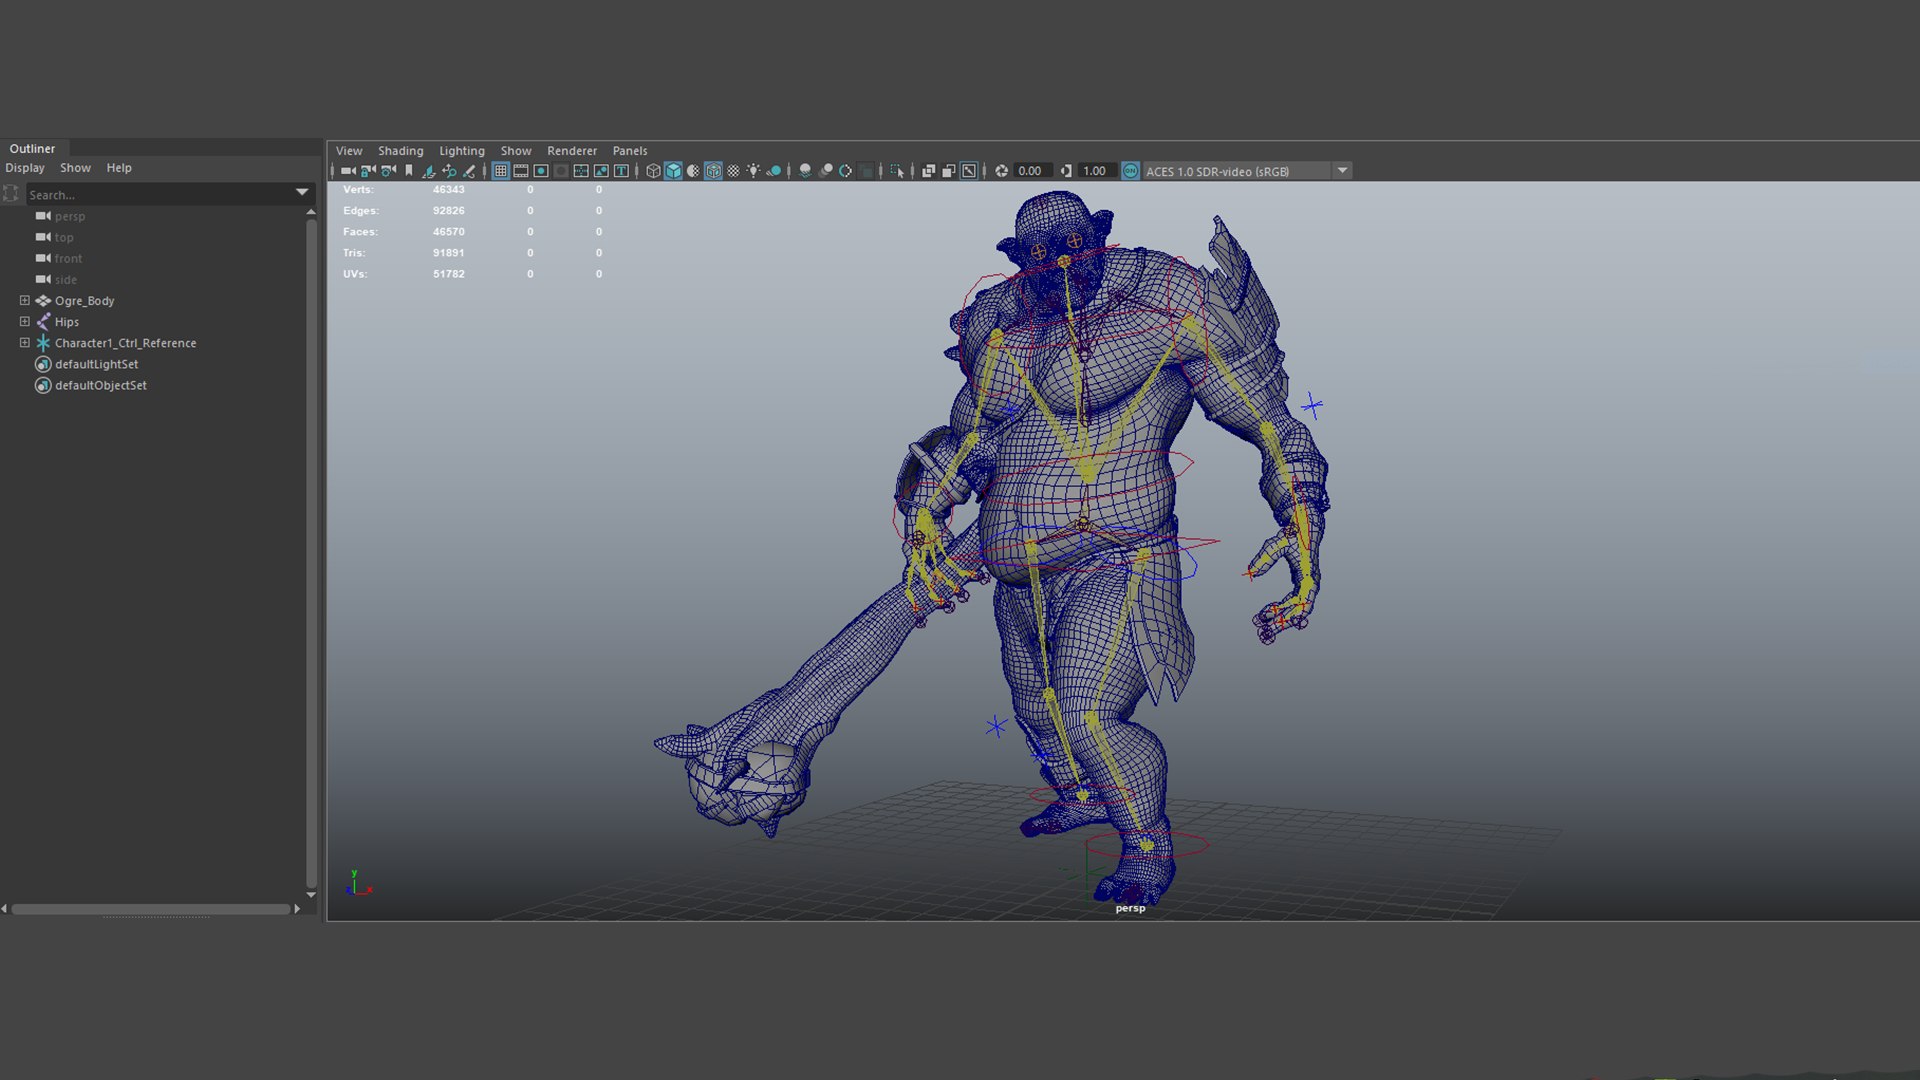Open the Lighting menu

pos(461,151)
